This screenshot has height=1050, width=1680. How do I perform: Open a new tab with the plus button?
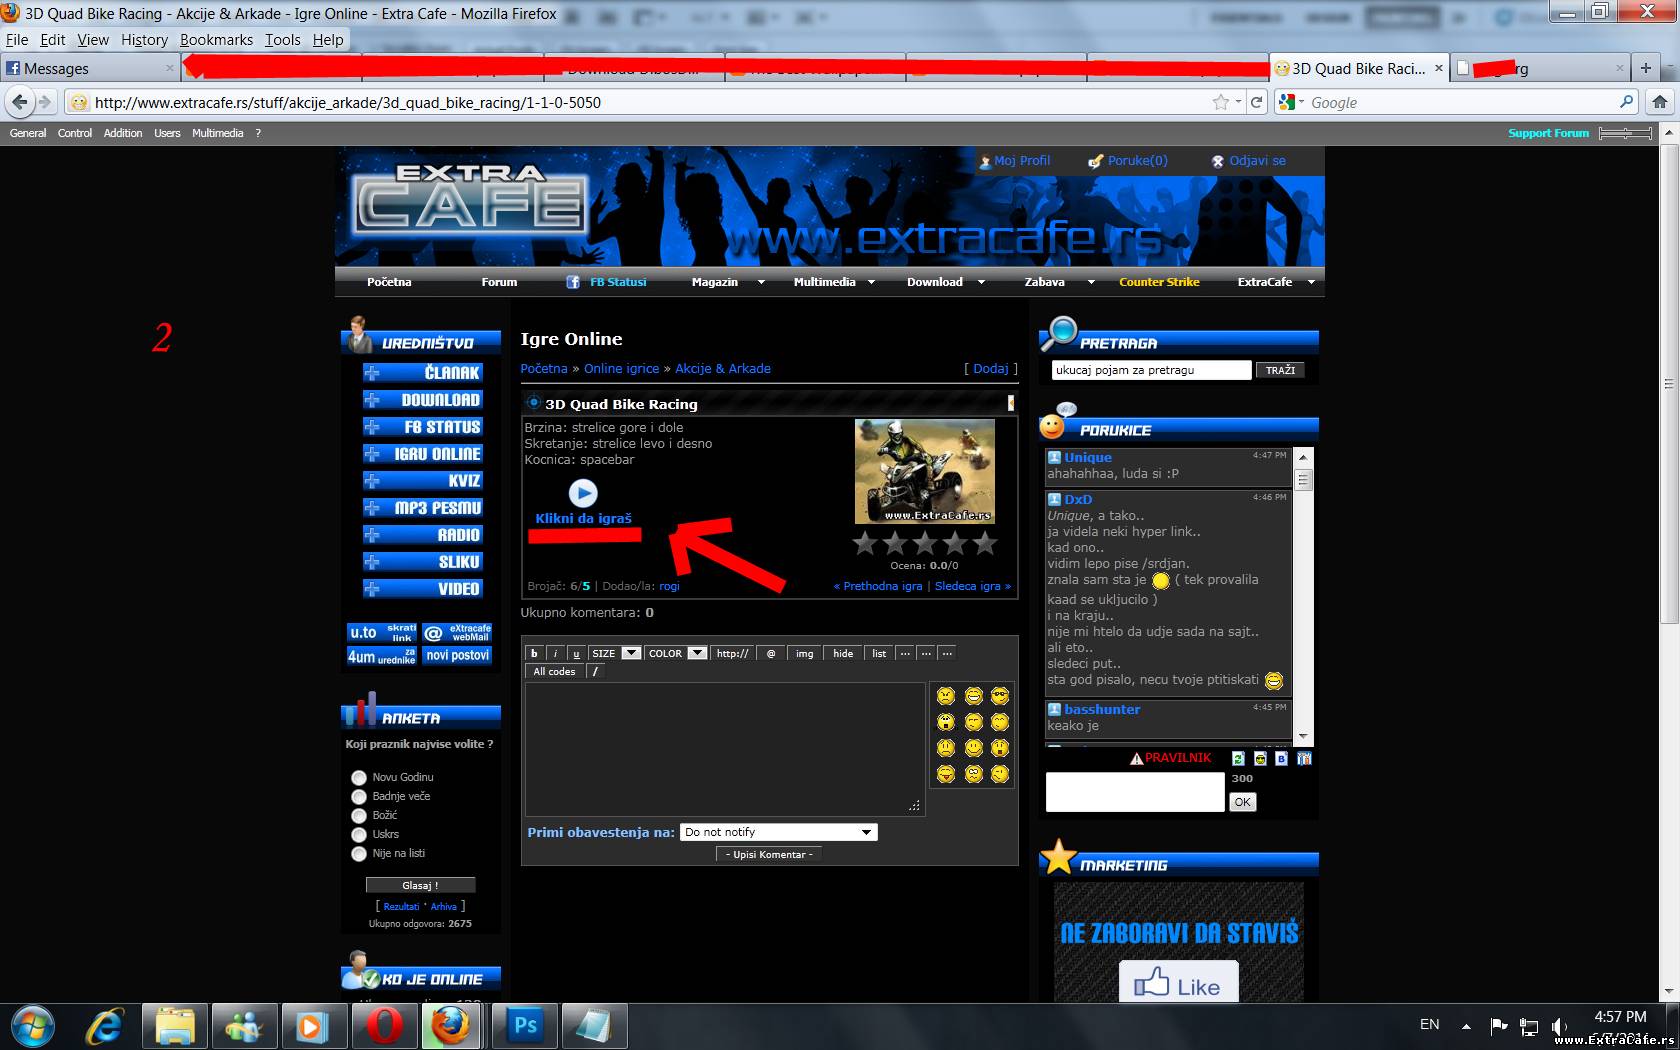1645,68
